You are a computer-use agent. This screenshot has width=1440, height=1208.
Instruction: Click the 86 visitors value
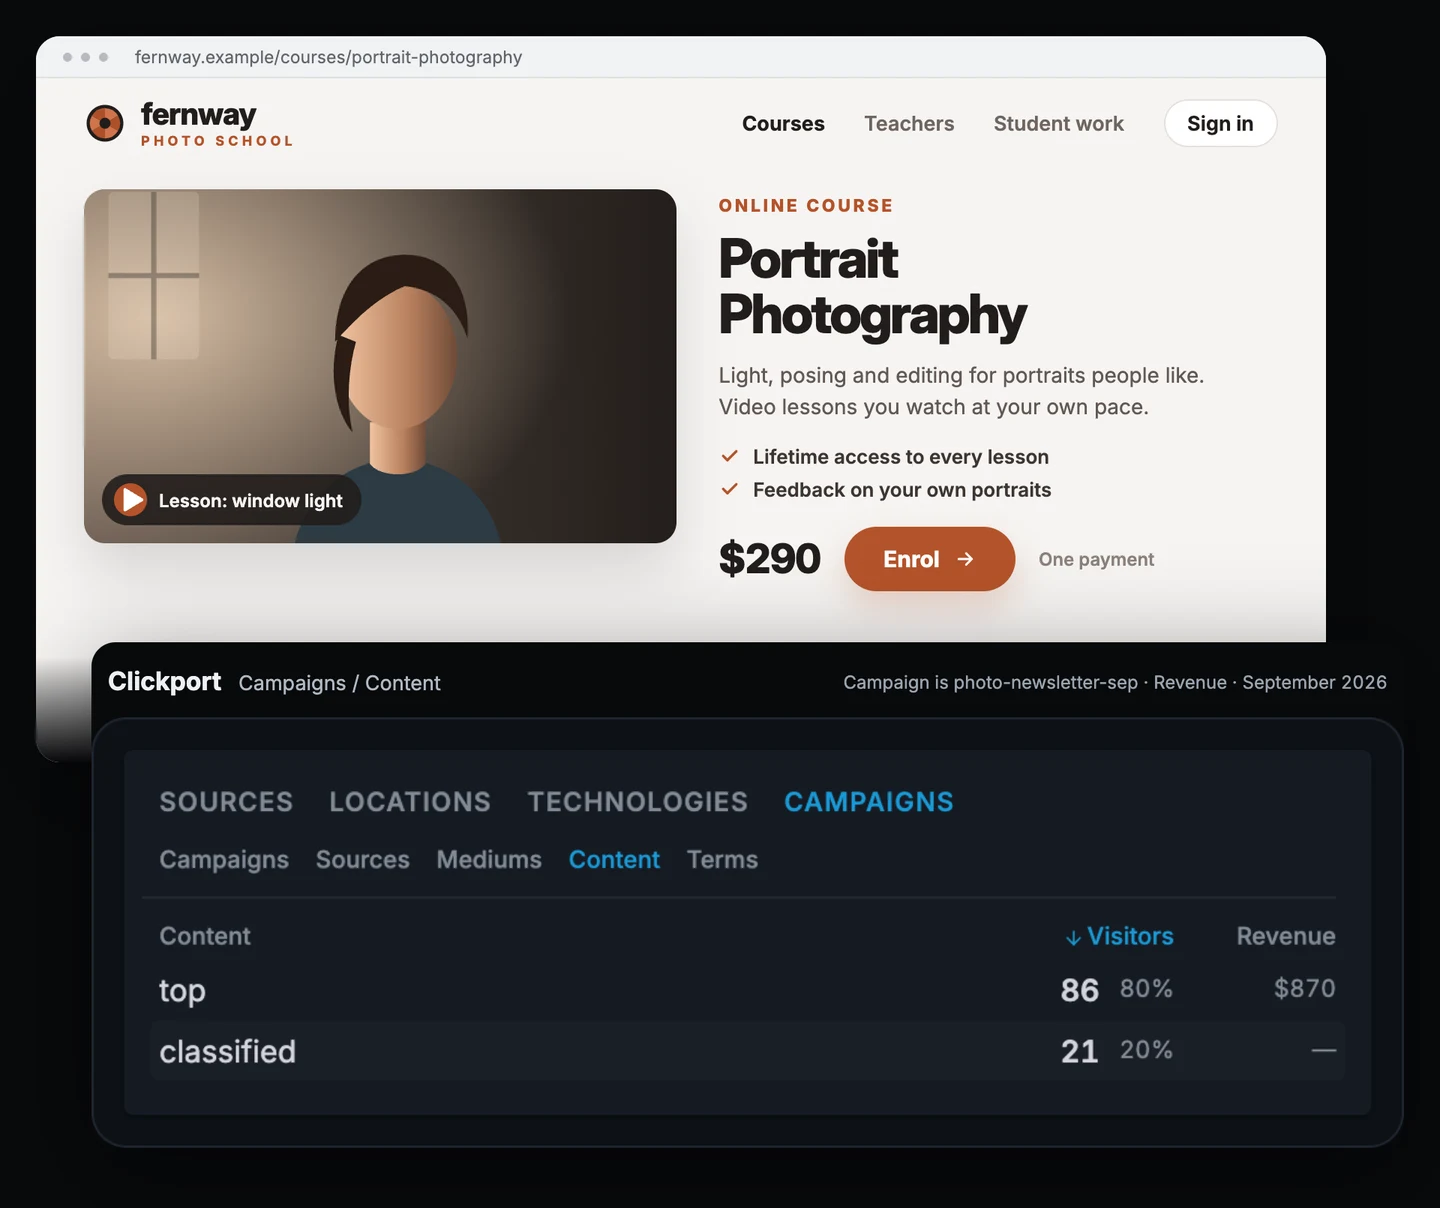1080,990
